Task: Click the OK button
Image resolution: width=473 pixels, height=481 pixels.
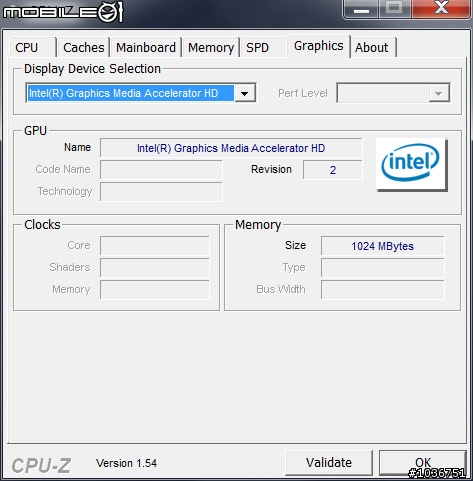Action: (423, 463)
